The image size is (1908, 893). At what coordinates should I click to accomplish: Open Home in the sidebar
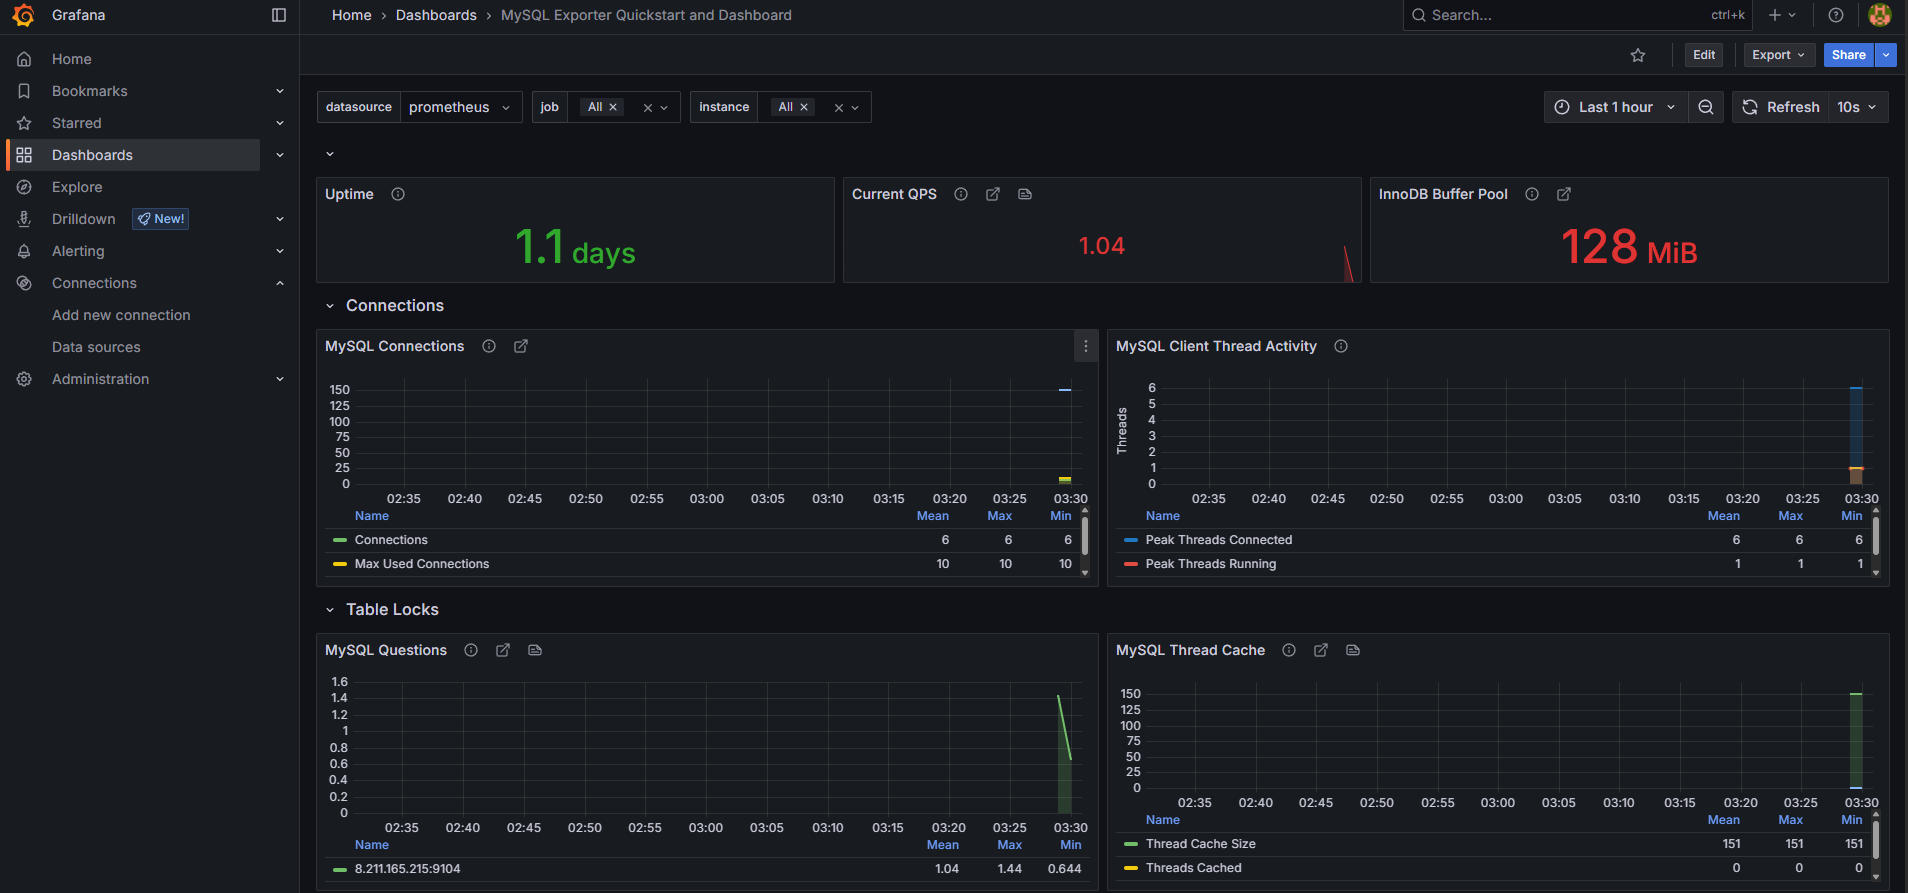72,59
